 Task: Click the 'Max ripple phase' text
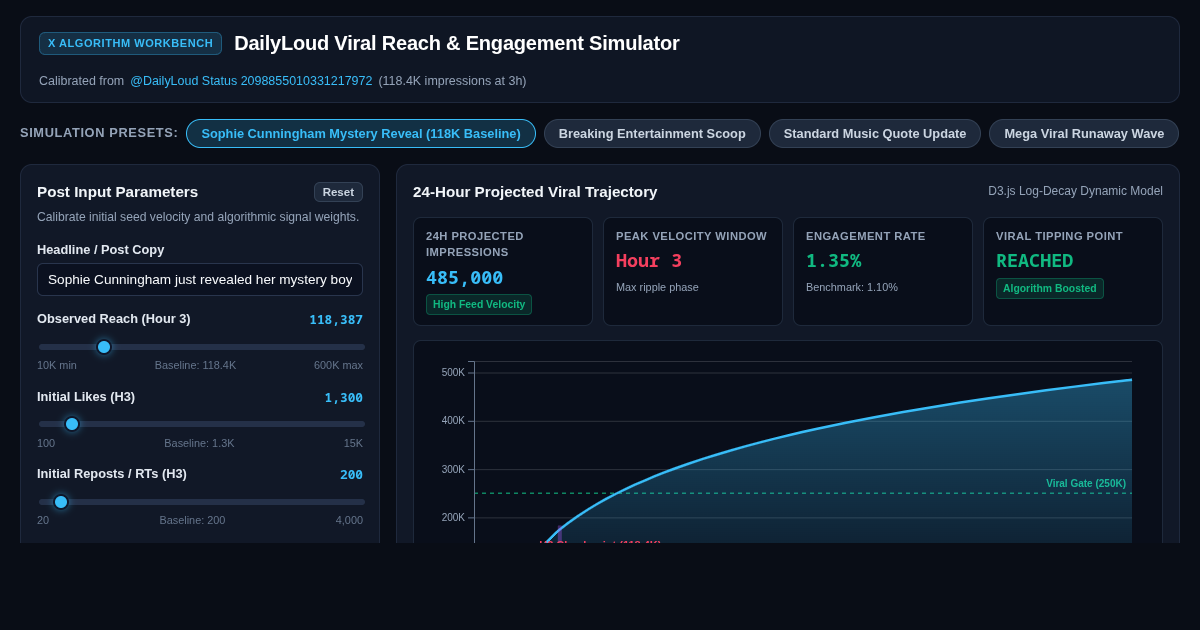pyautogui.click(x=657, y=287)
